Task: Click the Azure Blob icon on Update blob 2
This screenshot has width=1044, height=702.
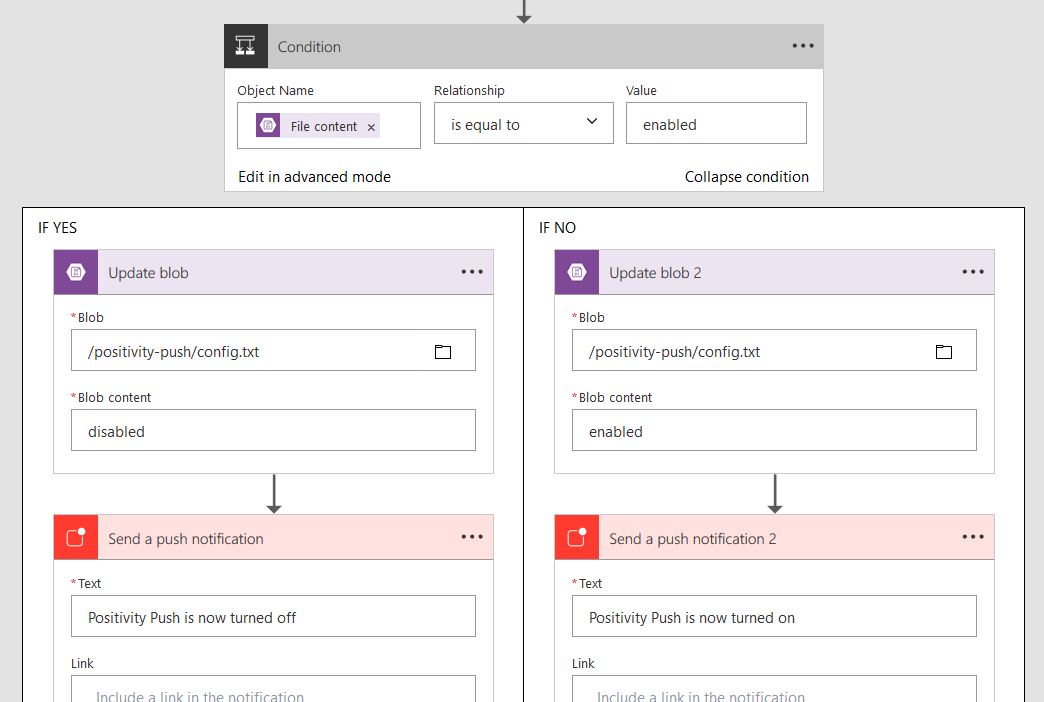Action: coord(576,271)
